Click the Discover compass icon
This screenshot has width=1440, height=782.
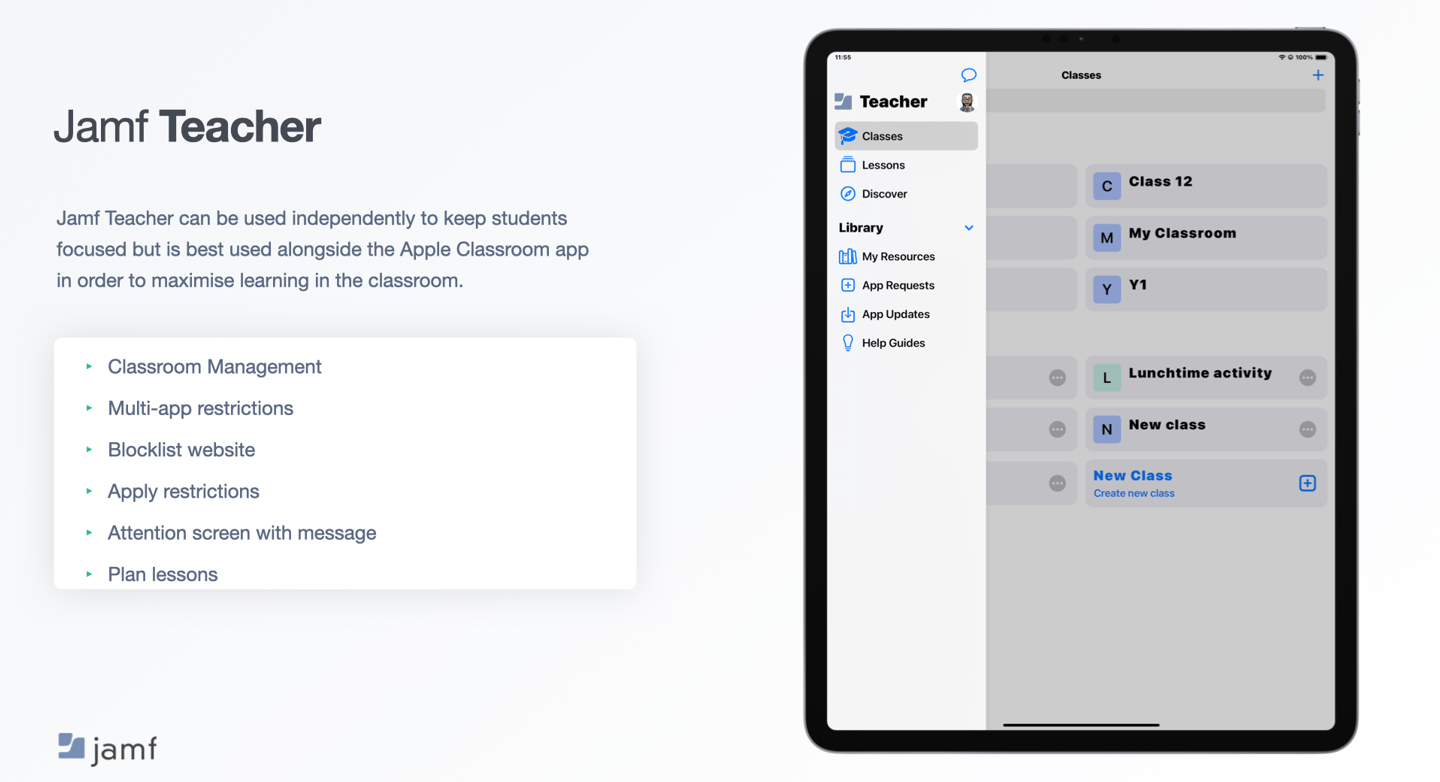coord(848,194)
